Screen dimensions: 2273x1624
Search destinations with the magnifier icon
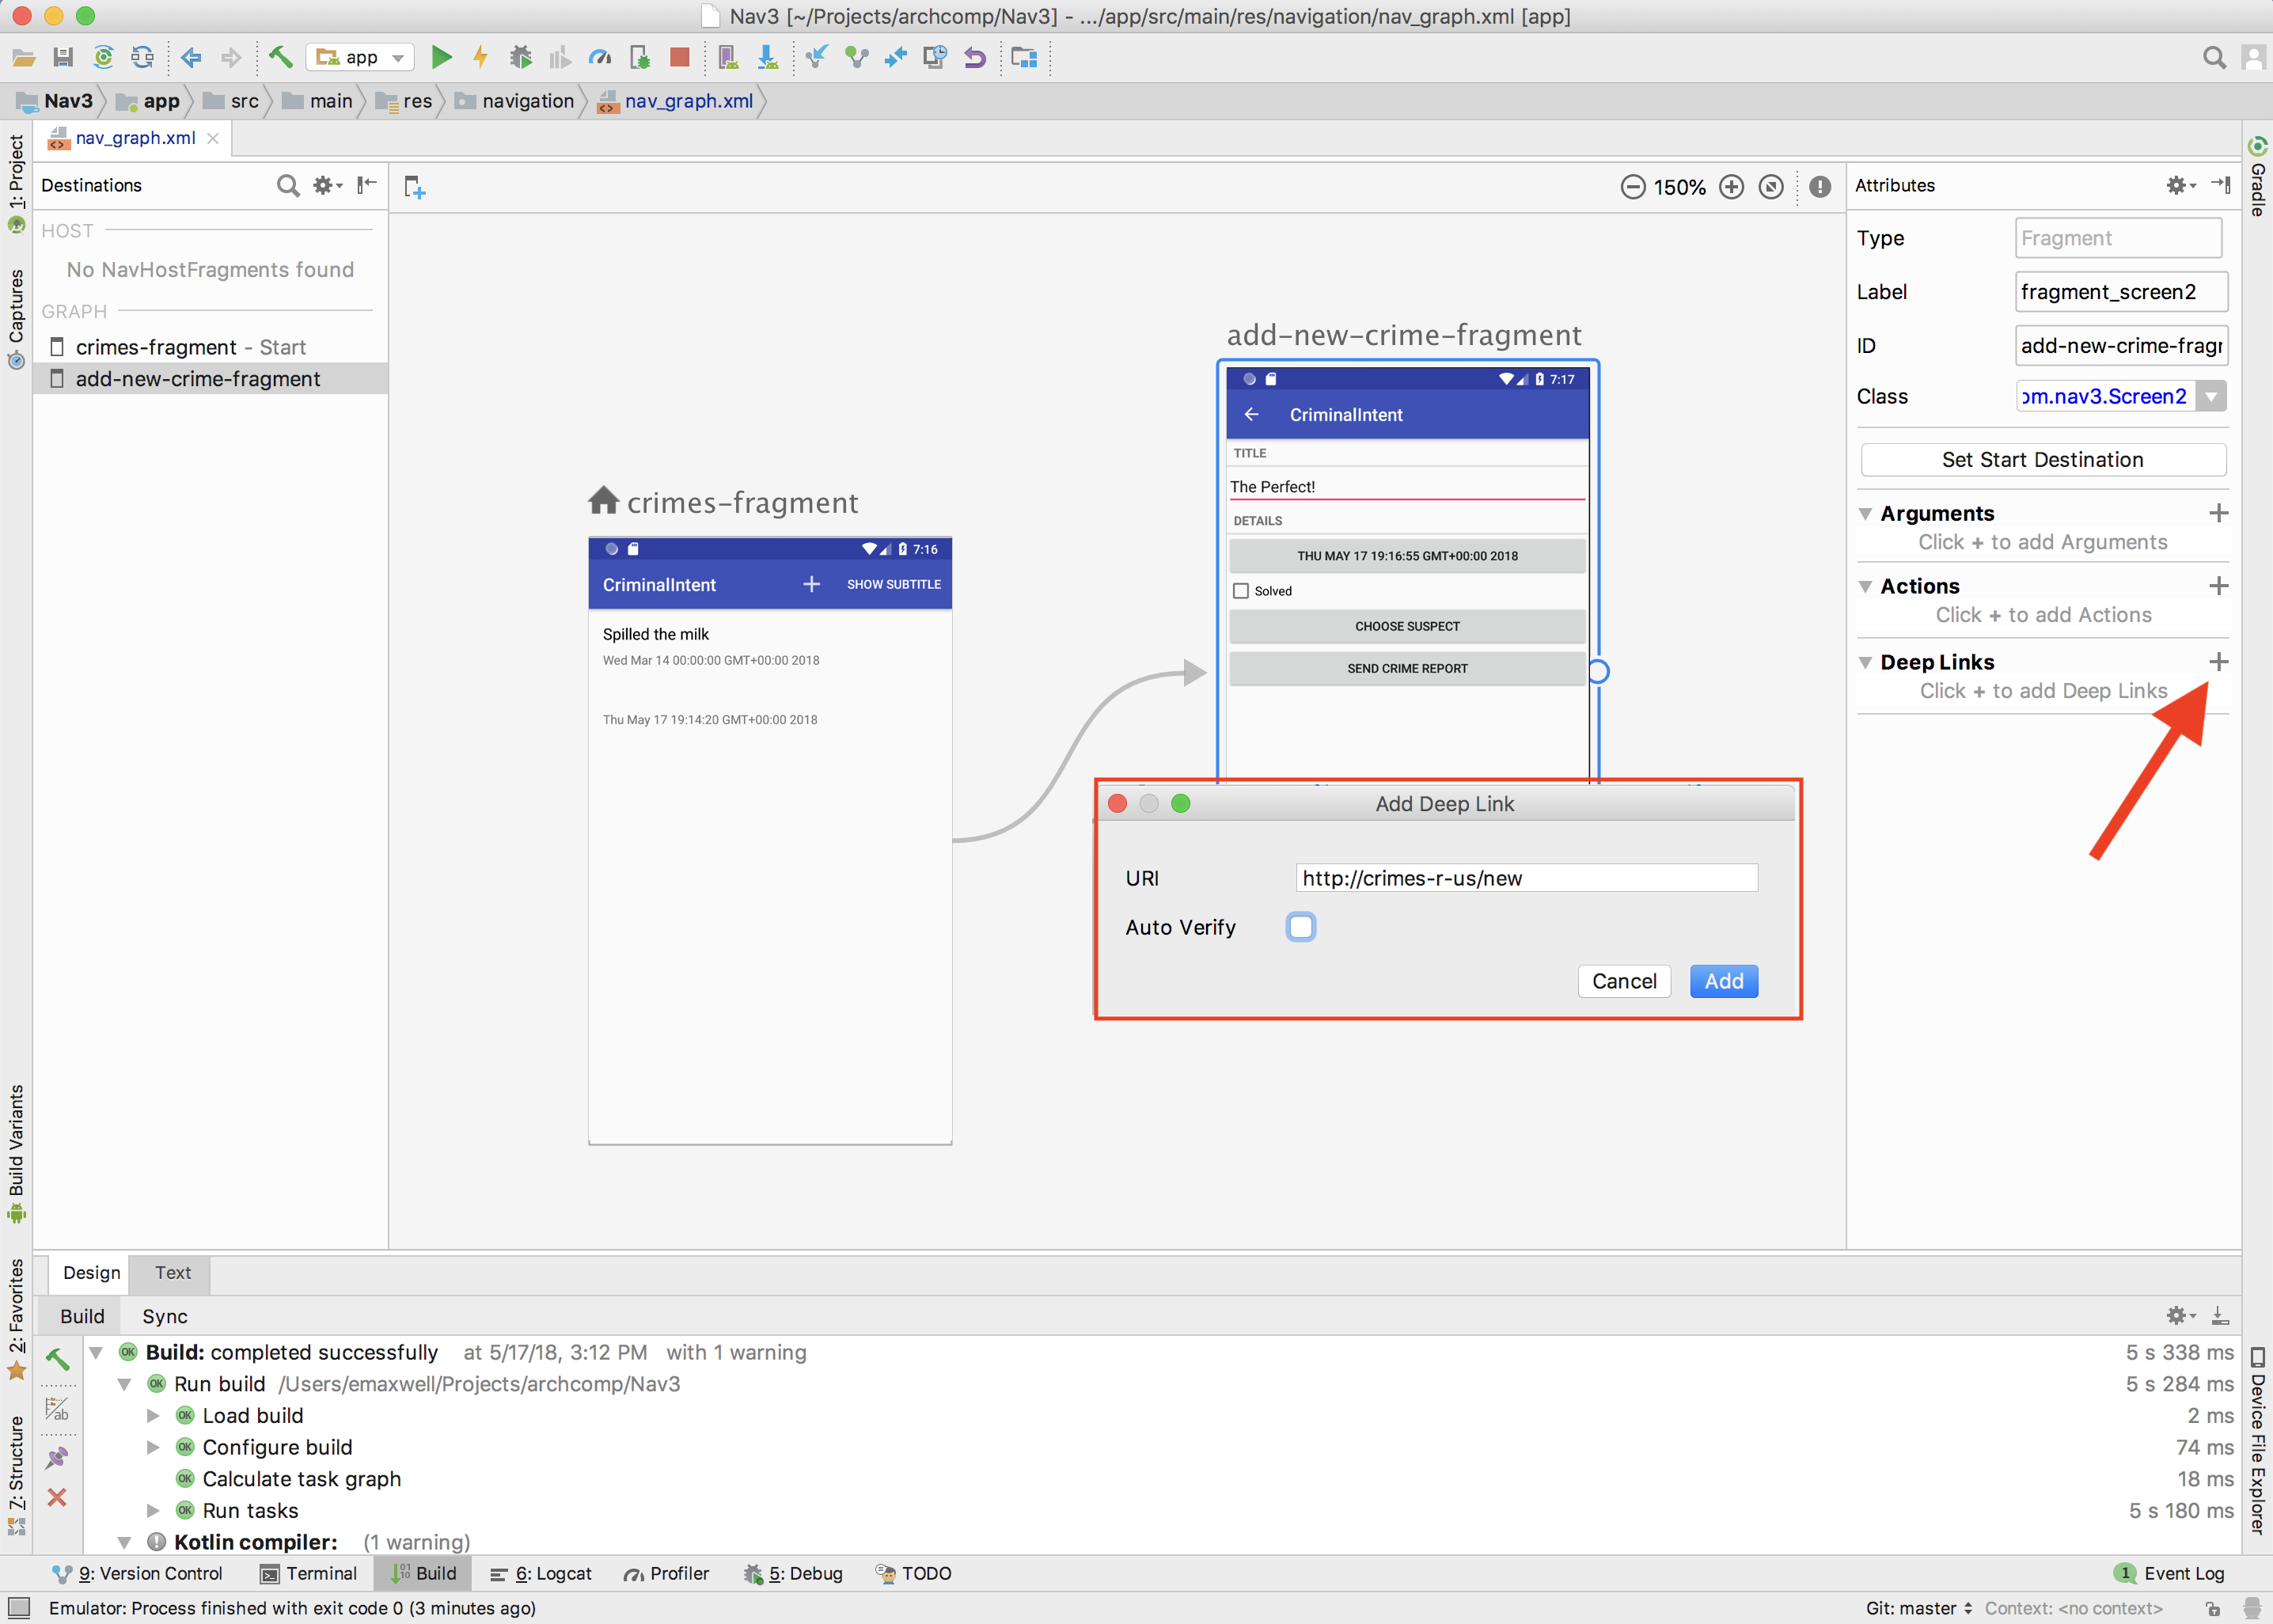287,186
